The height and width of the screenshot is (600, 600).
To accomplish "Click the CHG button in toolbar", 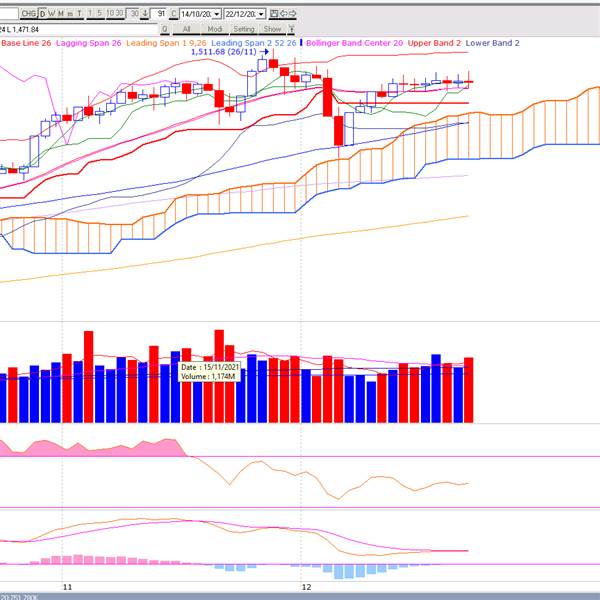I will pyautogui.click(x=29, y=14).
